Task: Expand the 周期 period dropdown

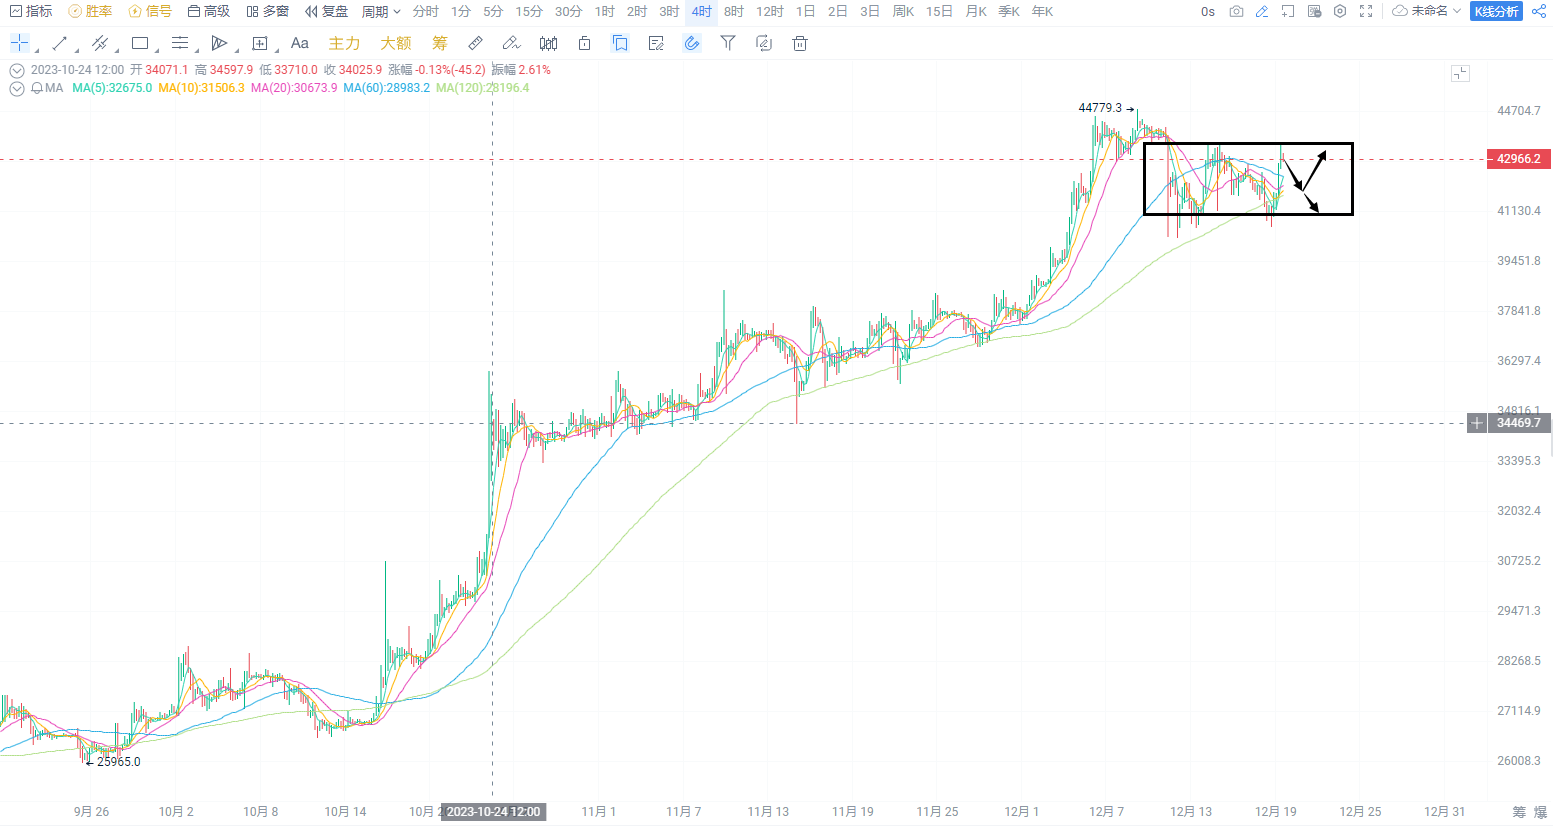Action: click(x=381, y=11)
